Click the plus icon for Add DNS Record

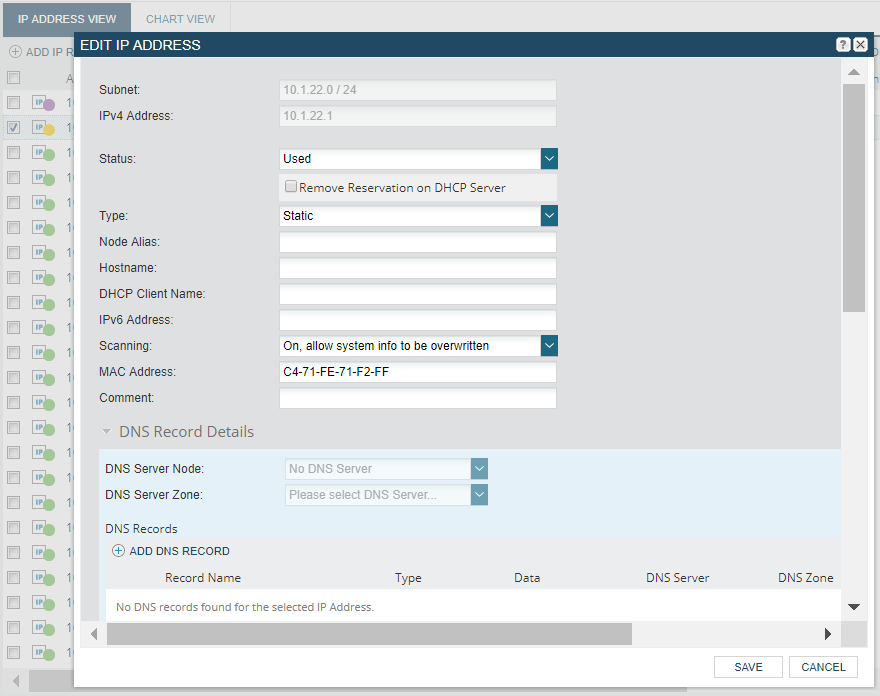[118, 551]
